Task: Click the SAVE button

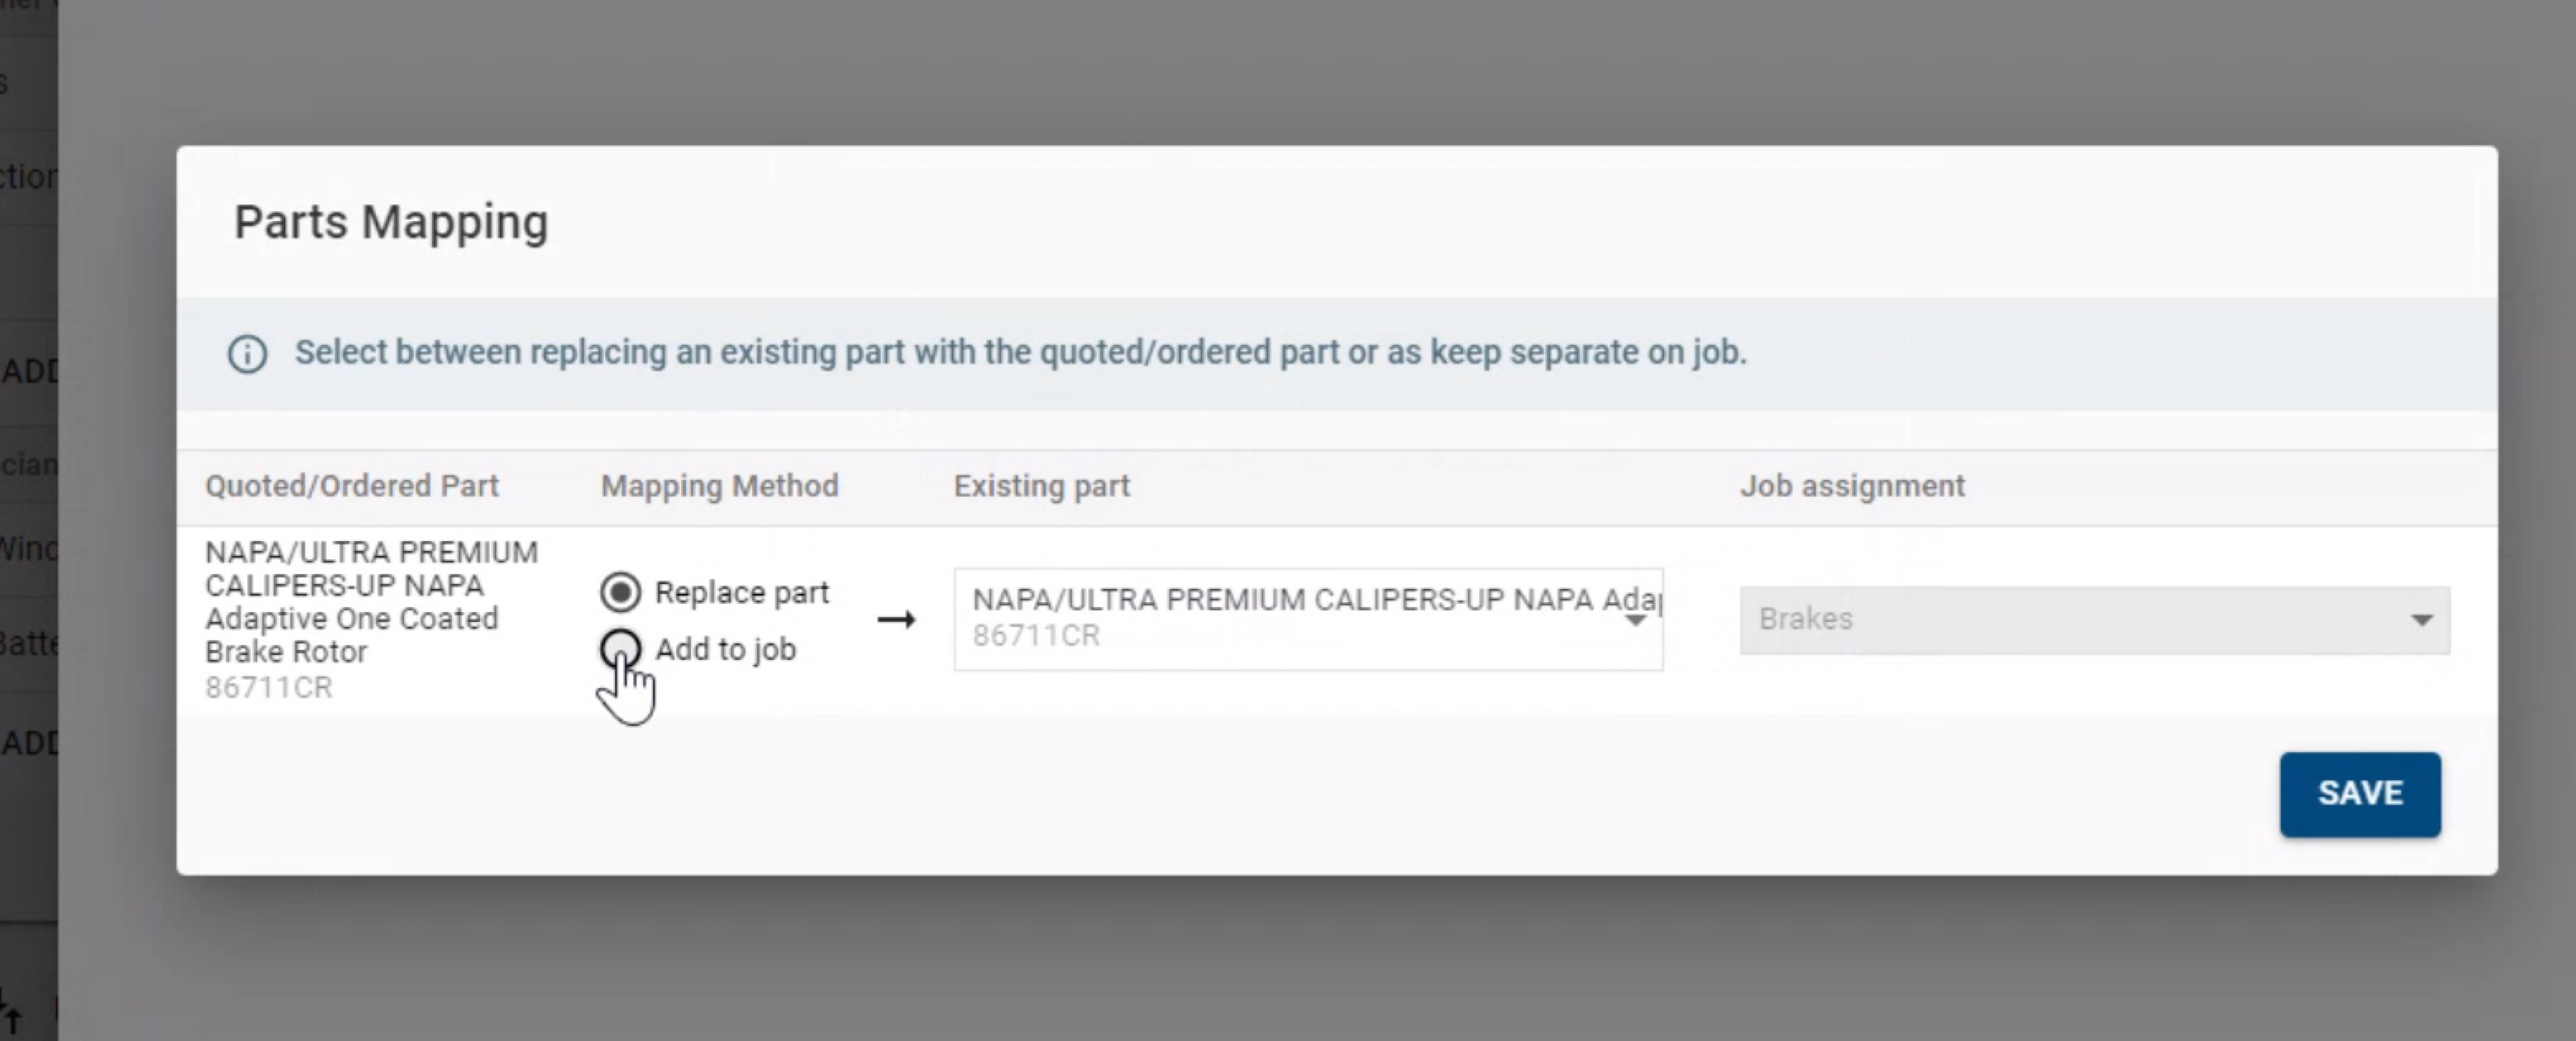Action: pyautogui.click(x=2359, y=793)
